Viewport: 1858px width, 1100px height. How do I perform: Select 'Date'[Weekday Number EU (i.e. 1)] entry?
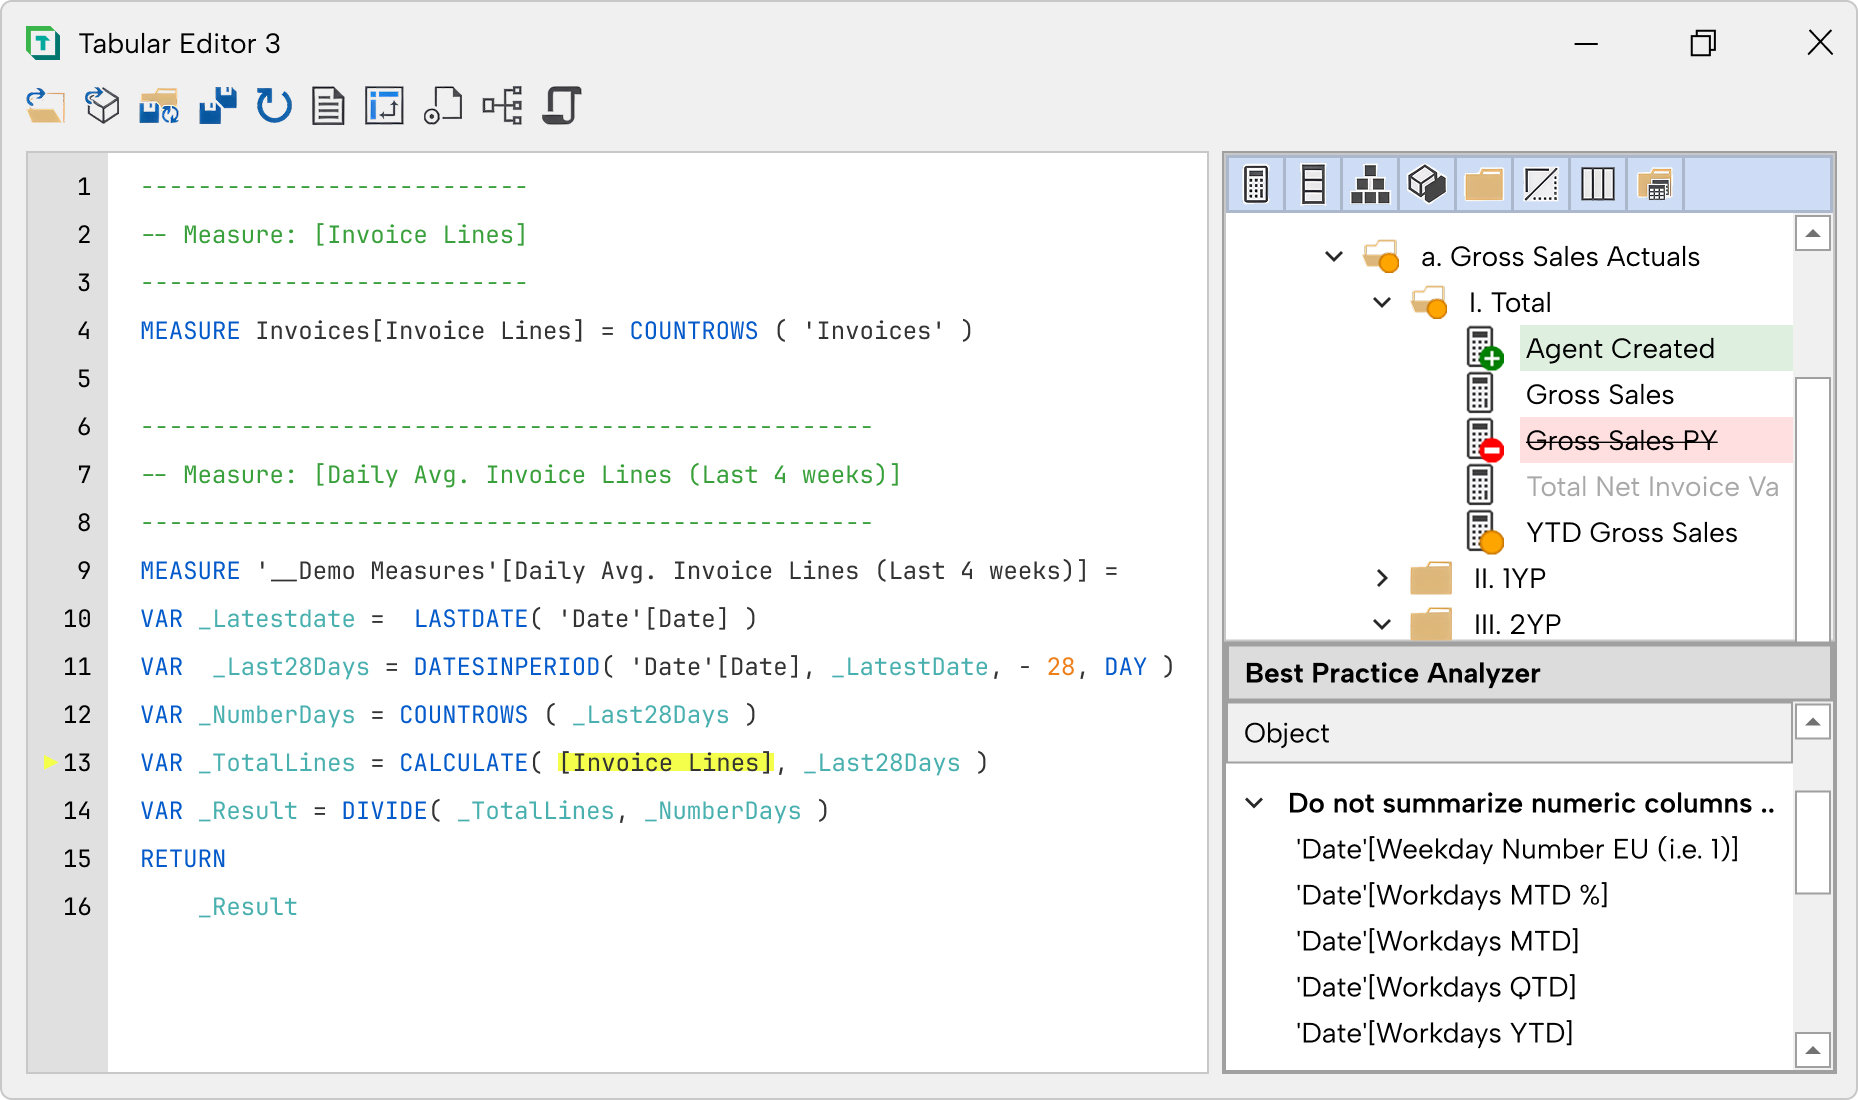[x=1517, y=849]
